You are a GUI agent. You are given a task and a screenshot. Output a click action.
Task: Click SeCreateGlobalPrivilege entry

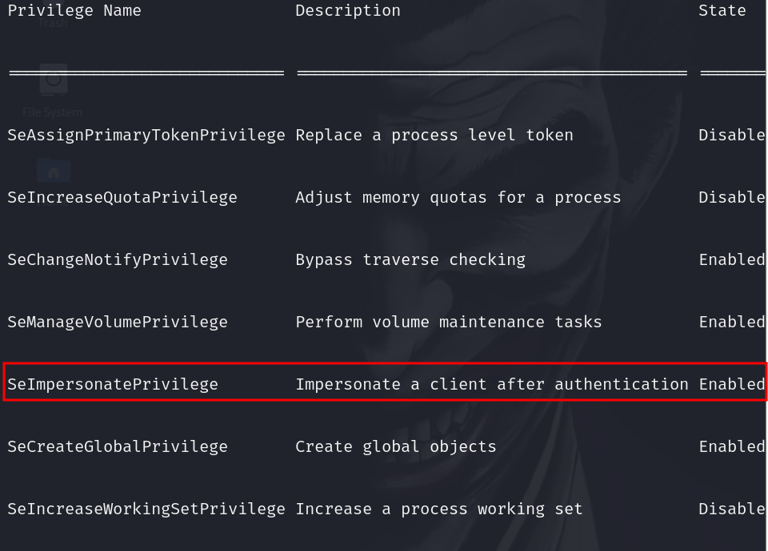tap(118, 447)
